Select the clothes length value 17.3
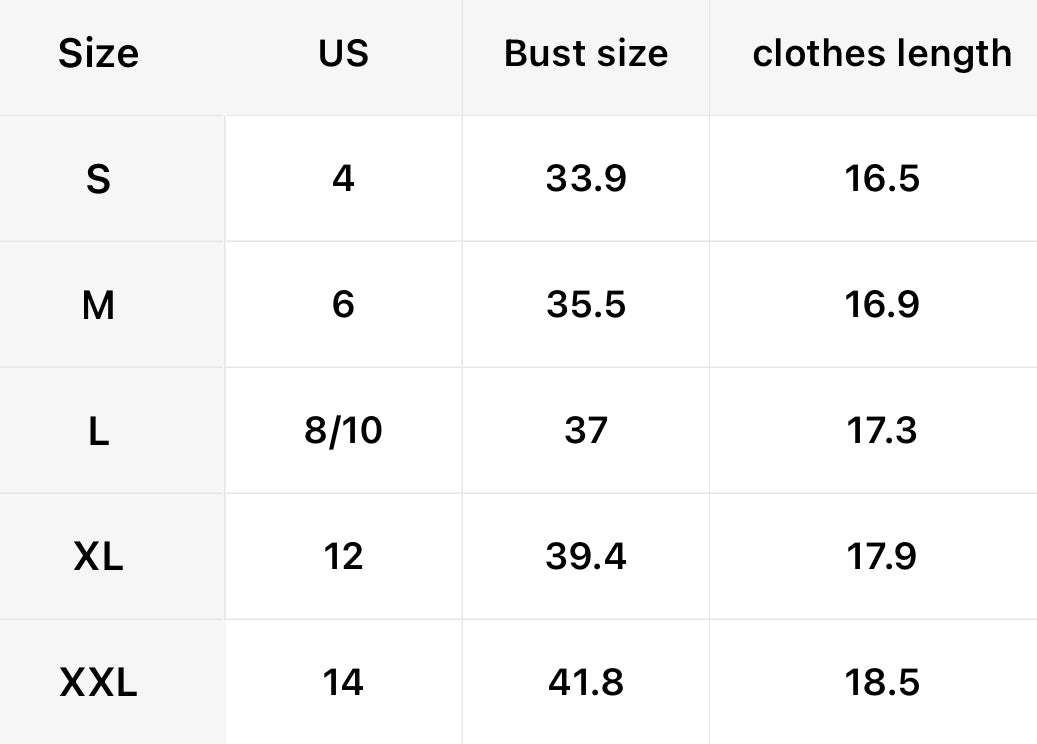The height and width of the screenshot is (744, 1037). coord(881,431)
